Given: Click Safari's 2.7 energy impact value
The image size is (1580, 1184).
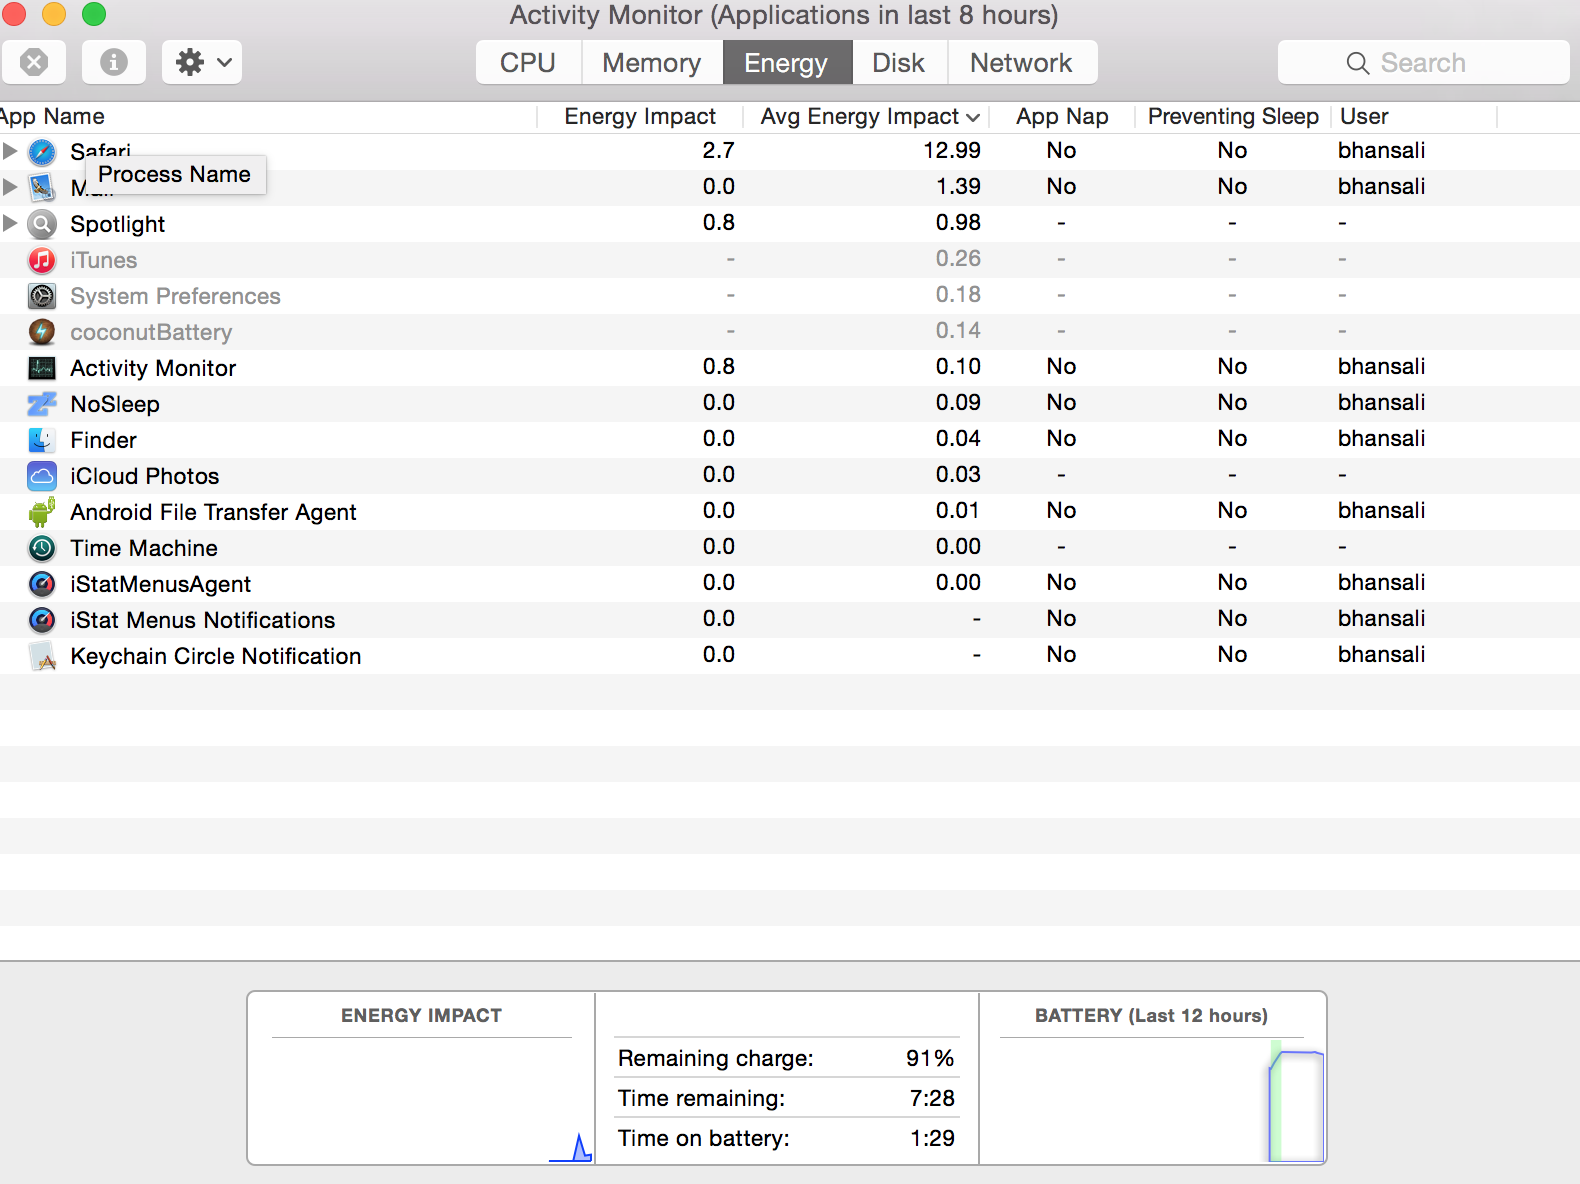Looking at the screenshot, I should (x=719, y=150).
